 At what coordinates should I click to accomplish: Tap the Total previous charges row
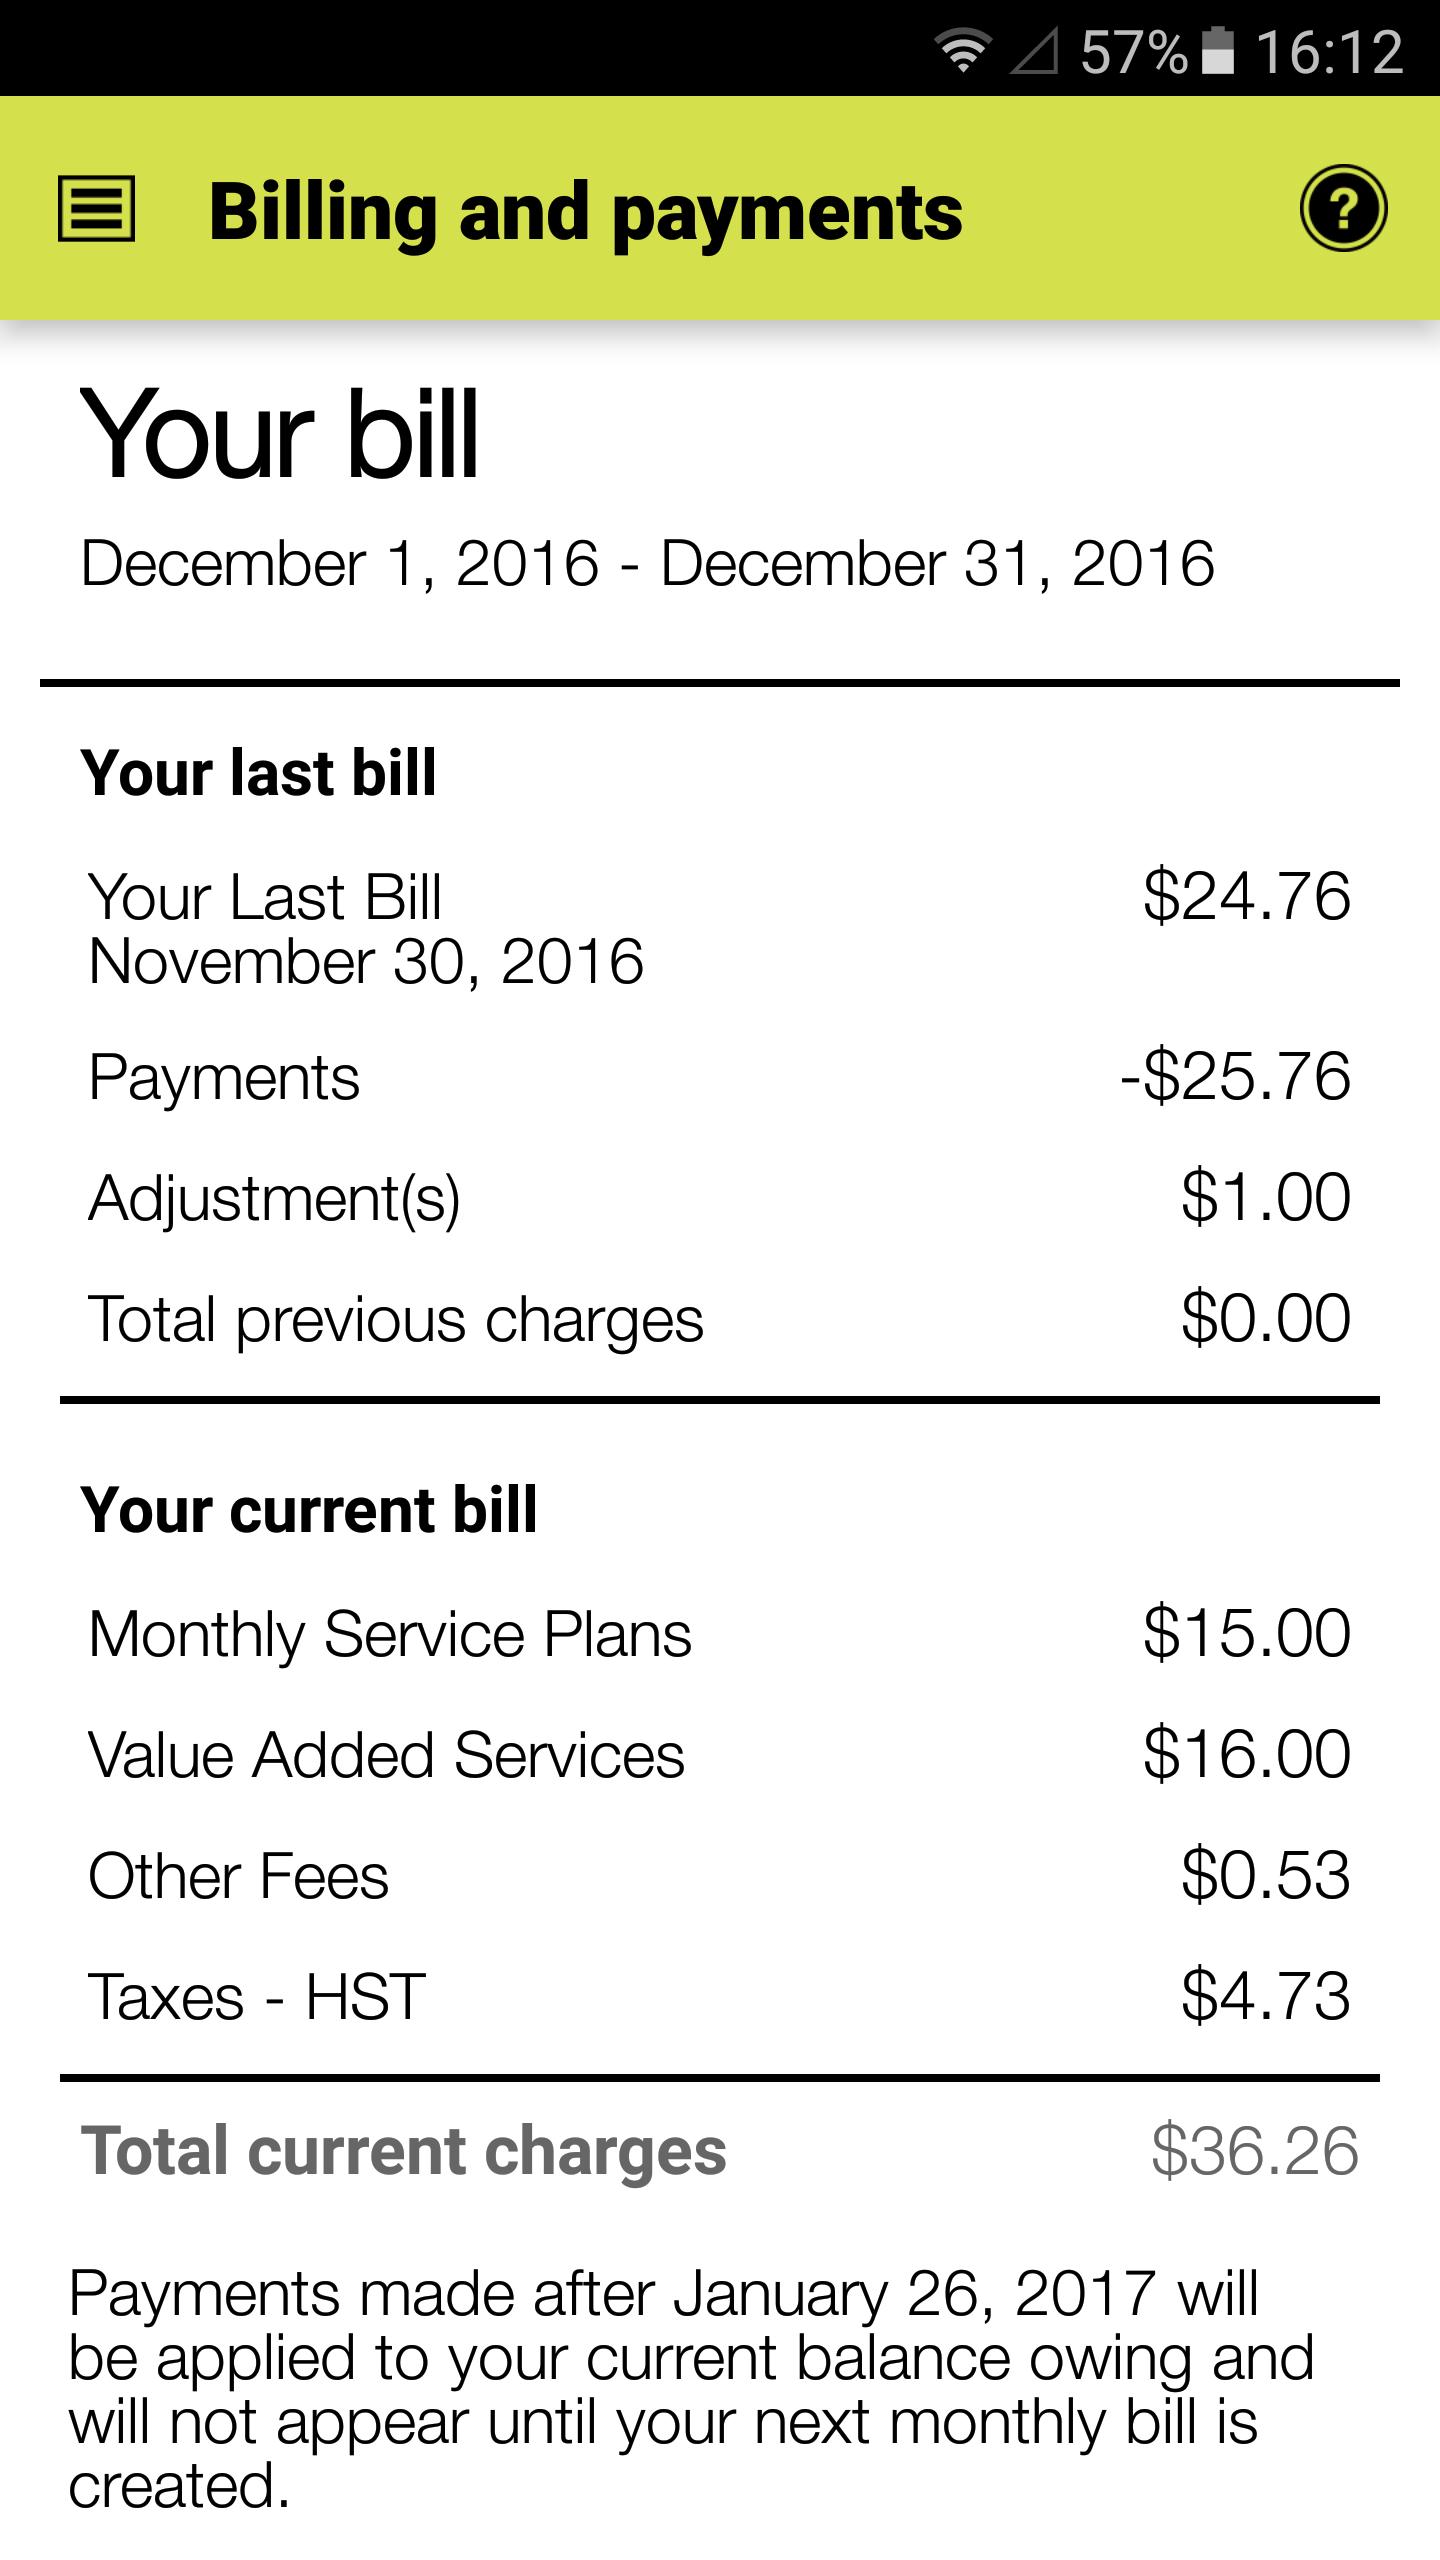(719, 1319)
